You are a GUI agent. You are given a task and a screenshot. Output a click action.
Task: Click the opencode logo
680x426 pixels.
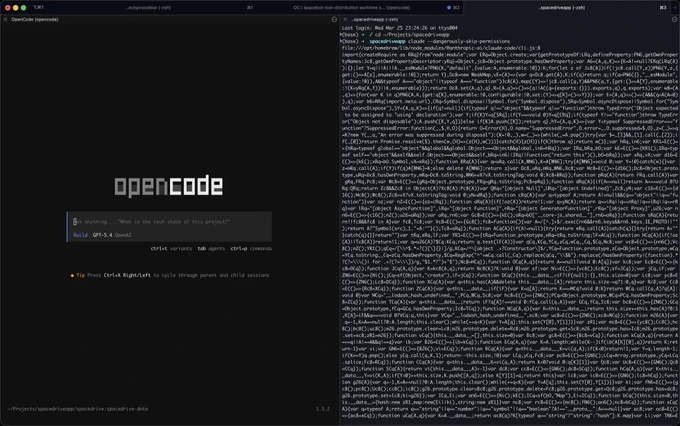point(169,186)
